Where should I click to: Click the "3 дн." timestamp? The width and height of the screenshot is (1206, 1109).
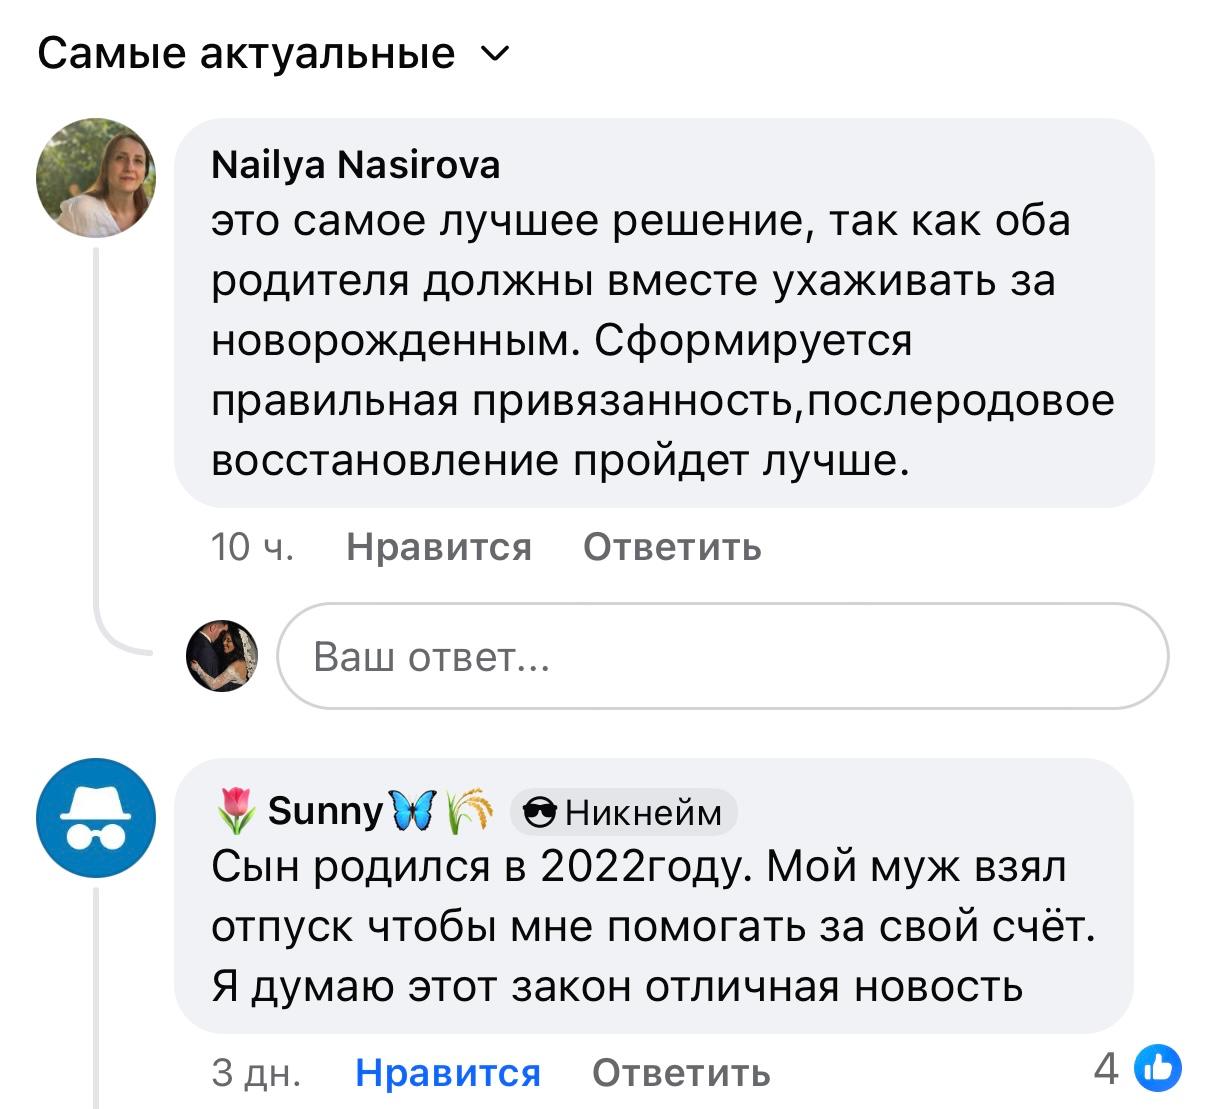(x=256, y=1072)
